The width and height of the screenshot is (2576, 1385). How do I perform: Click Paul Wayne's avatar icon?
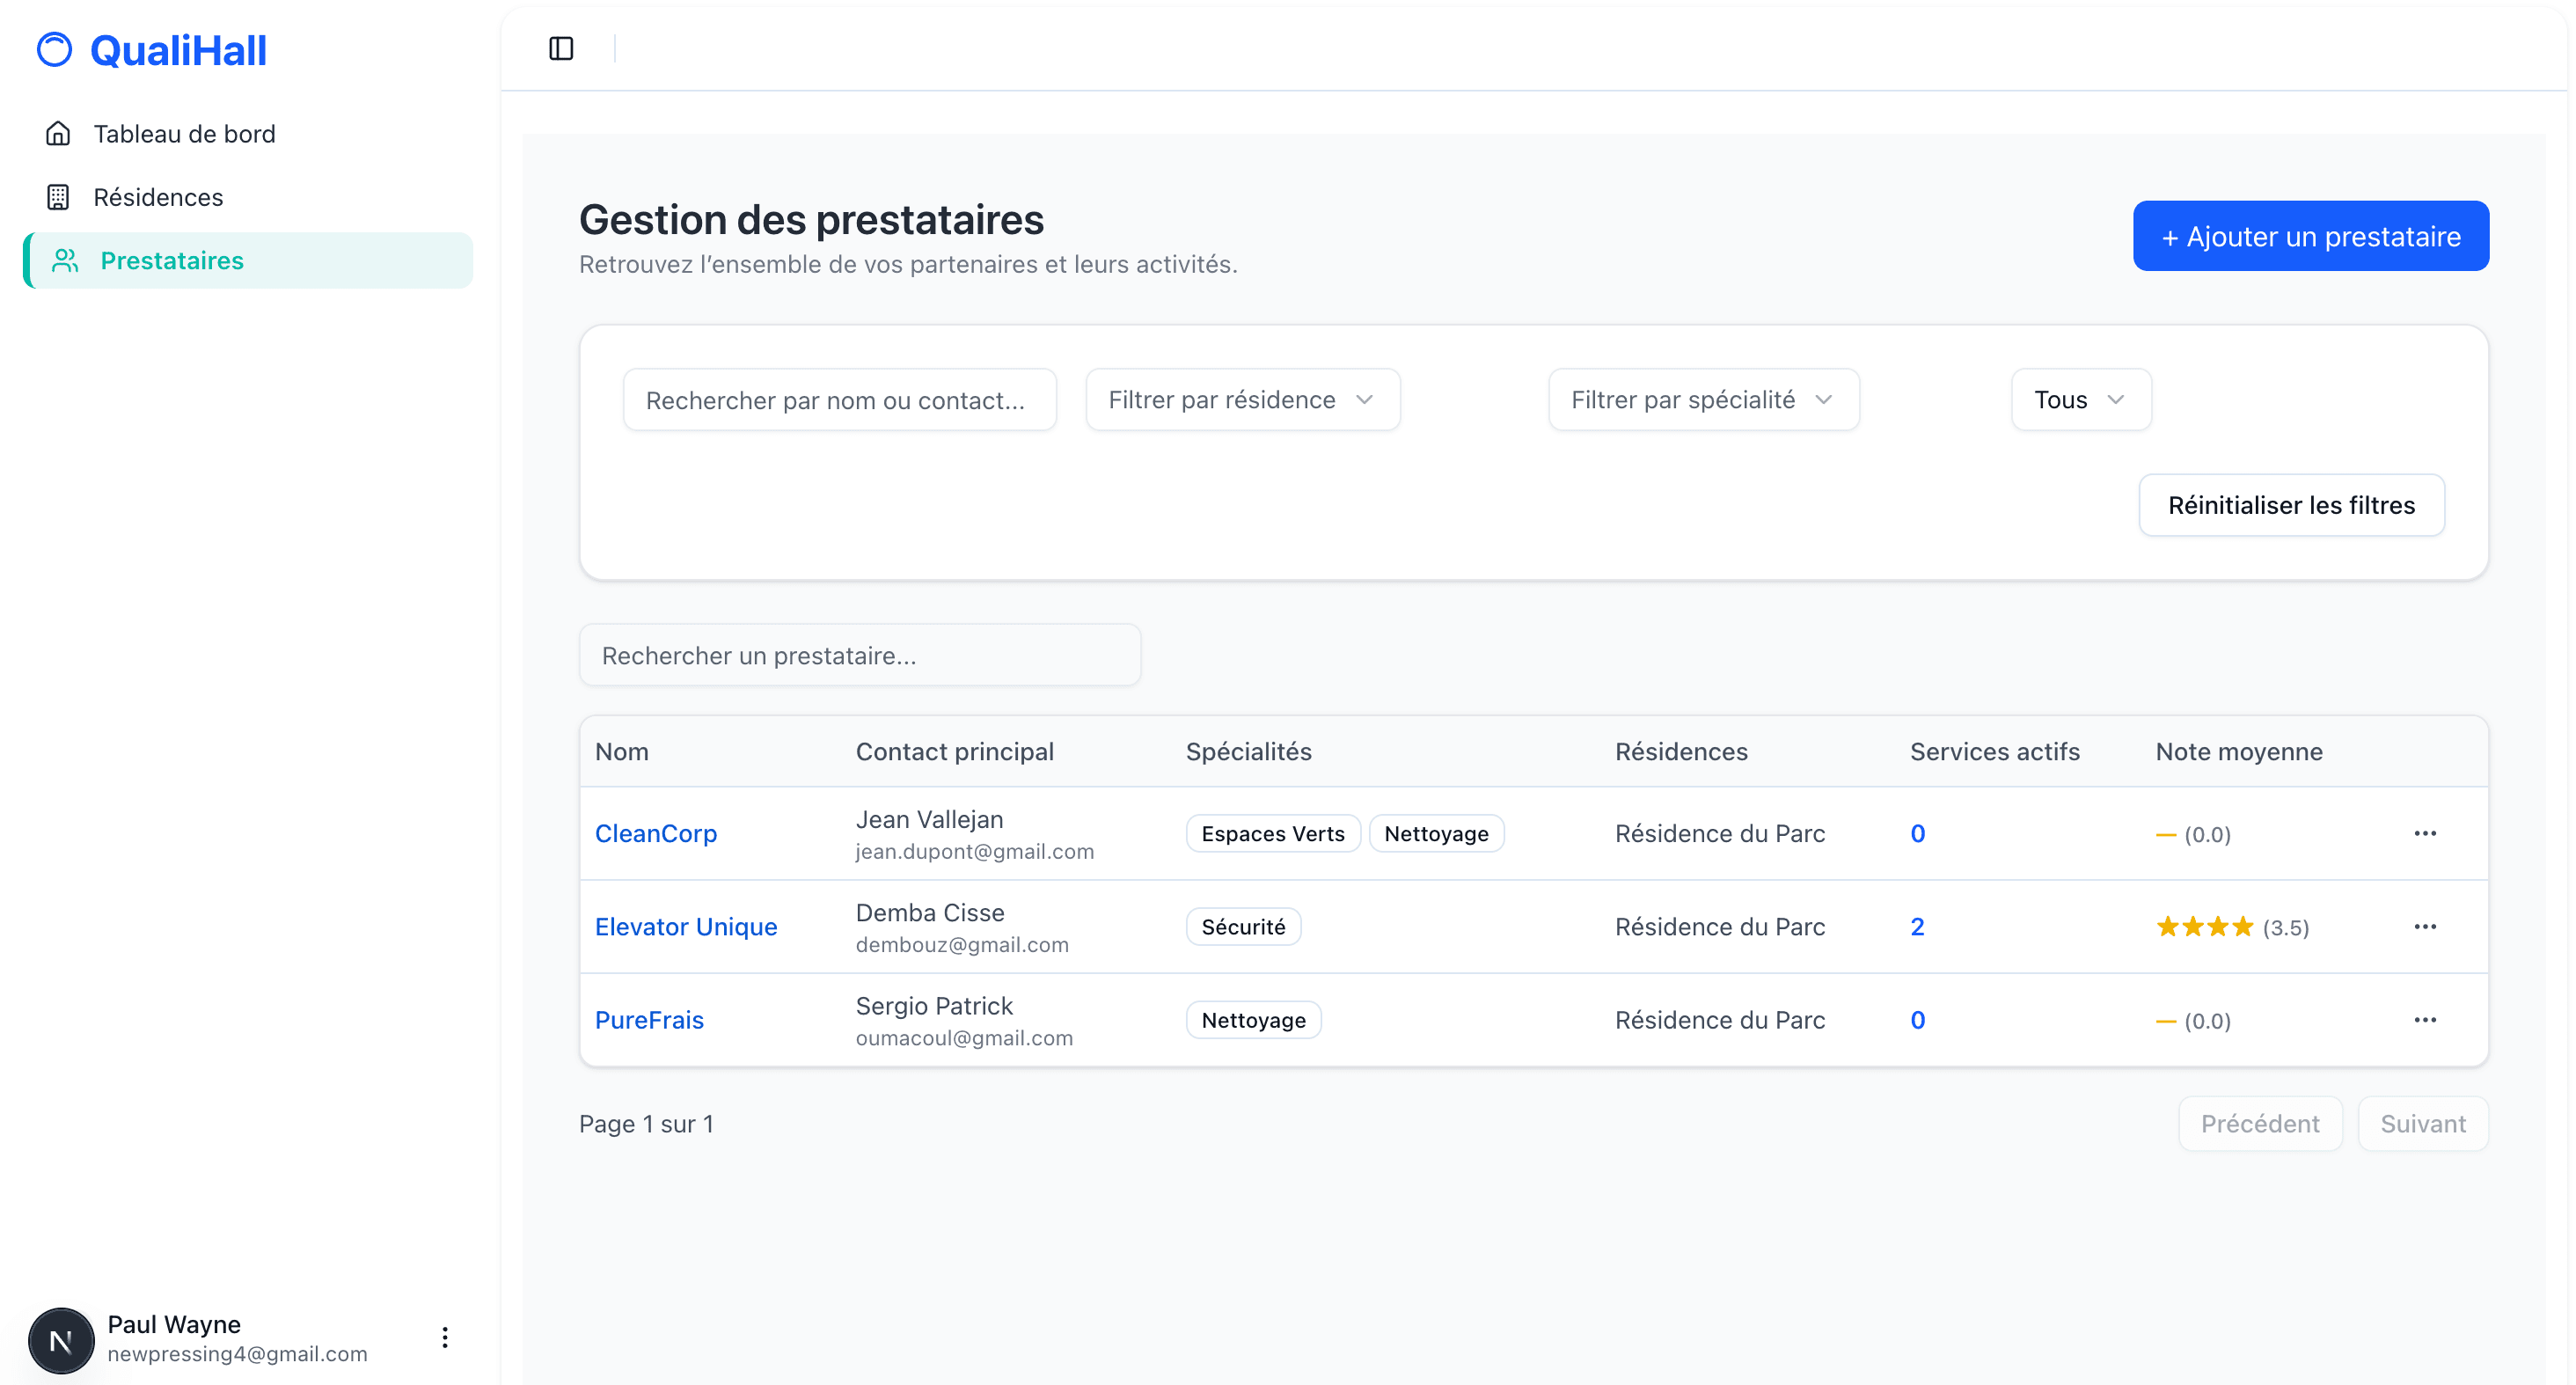point(60,1339)
